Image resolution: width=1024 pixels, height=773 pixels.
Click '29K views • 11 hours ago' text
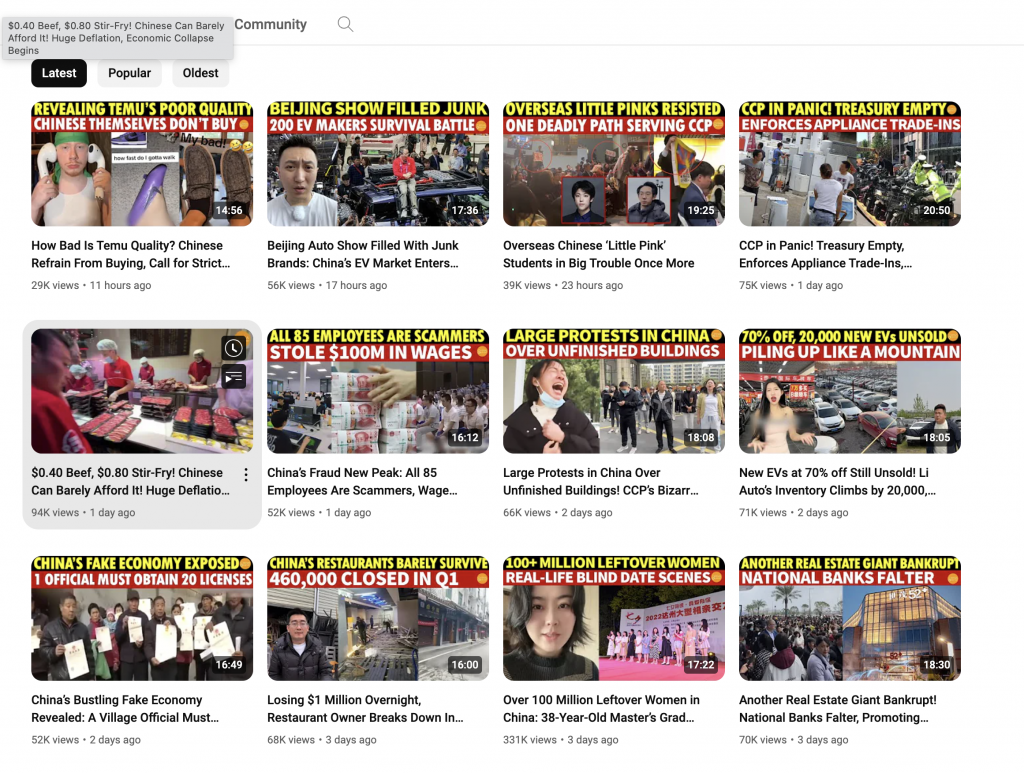[x=91, y=285]
